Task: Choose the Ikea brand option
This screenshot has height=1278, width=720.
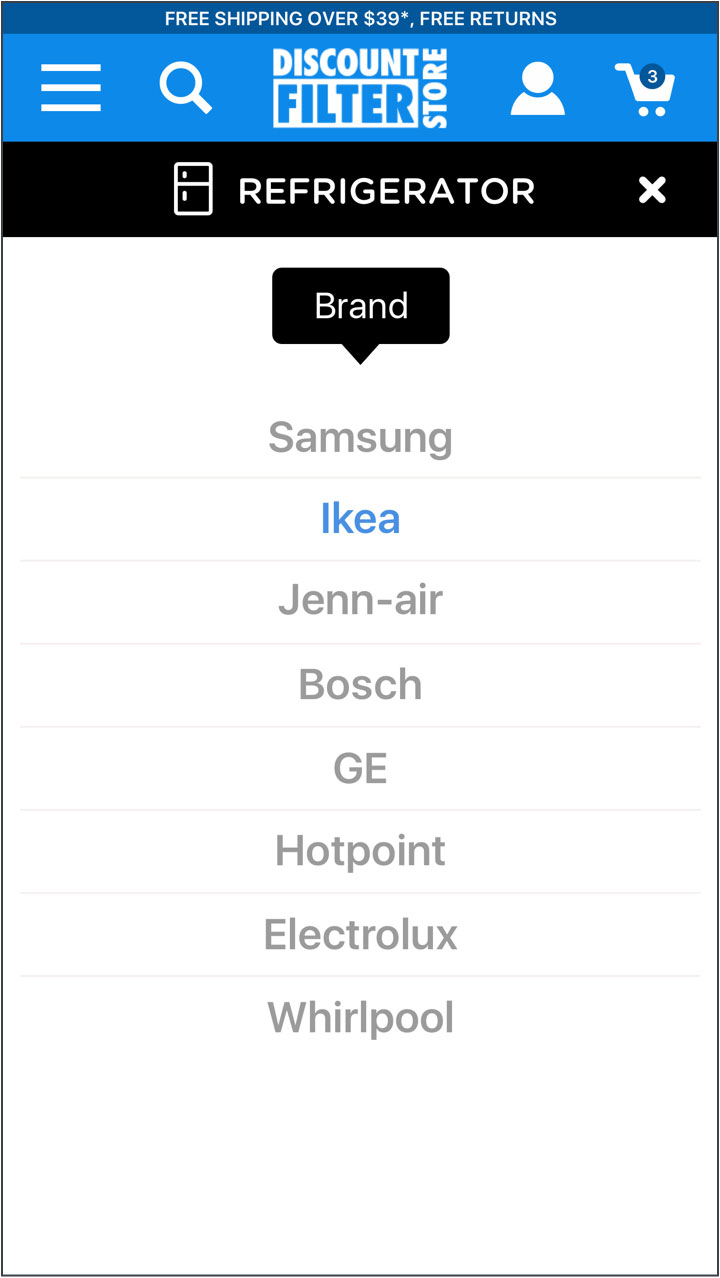Action: pos(360,519)
